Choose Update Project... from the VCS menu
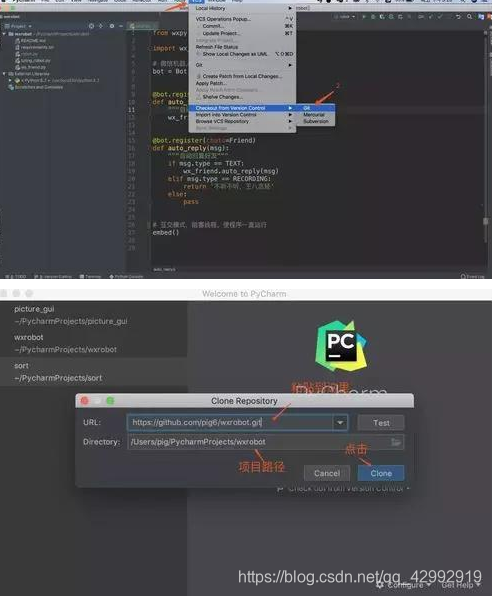 click(x=242, y=33)
